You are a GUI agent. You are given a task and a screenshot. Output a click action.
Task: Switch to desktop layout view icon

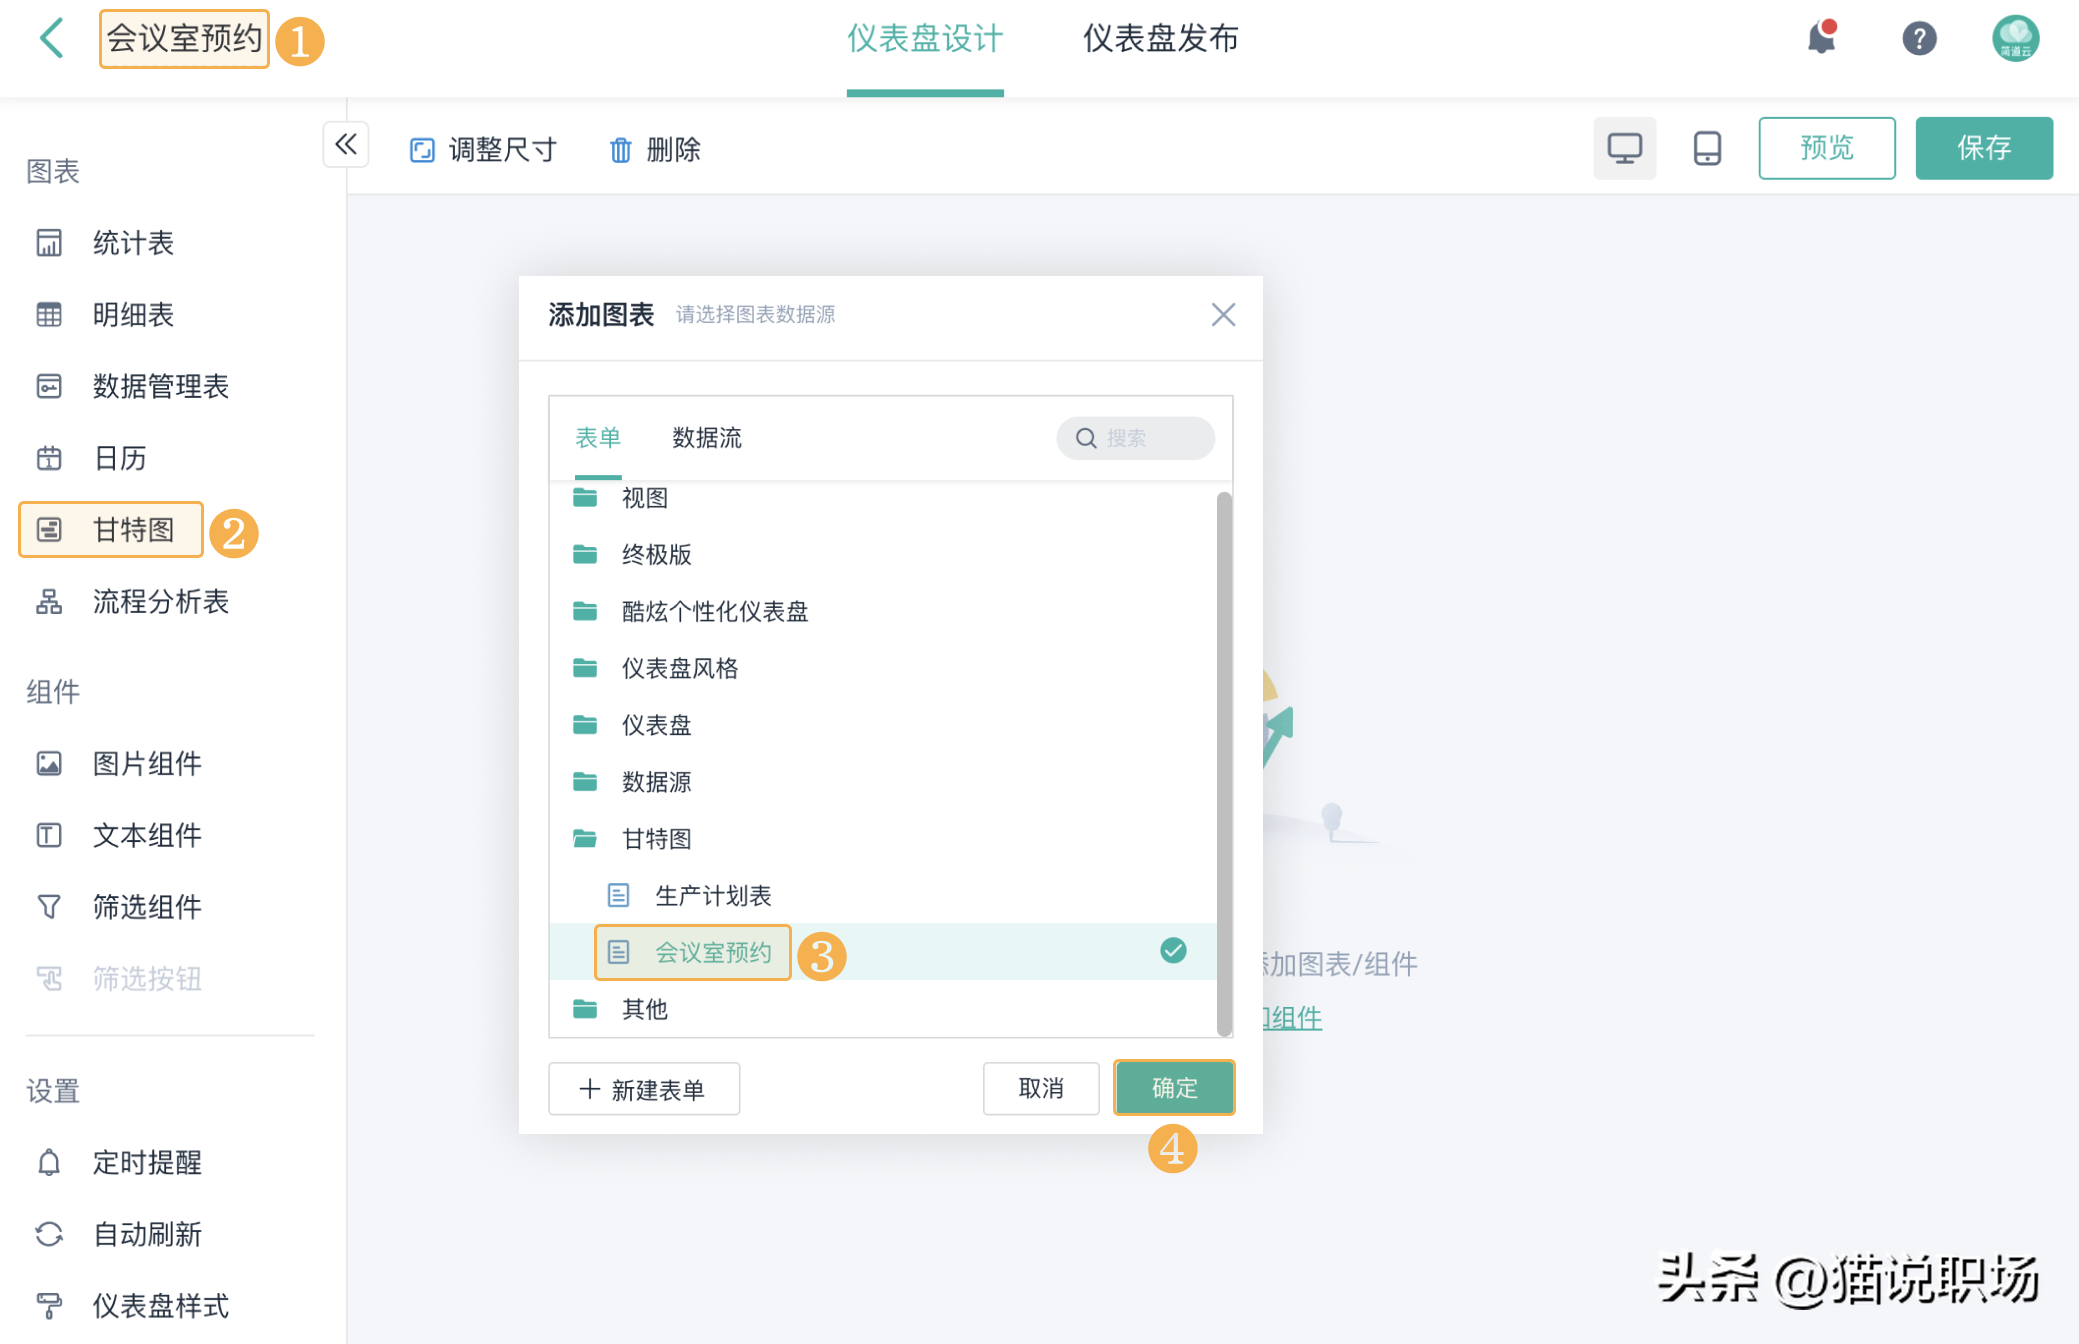tap(1624, 148)
